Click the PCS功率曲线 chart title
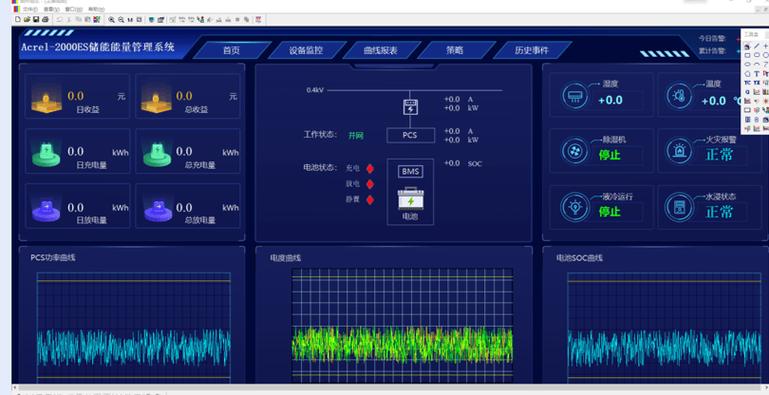769x395 pixels. (53, 257)
